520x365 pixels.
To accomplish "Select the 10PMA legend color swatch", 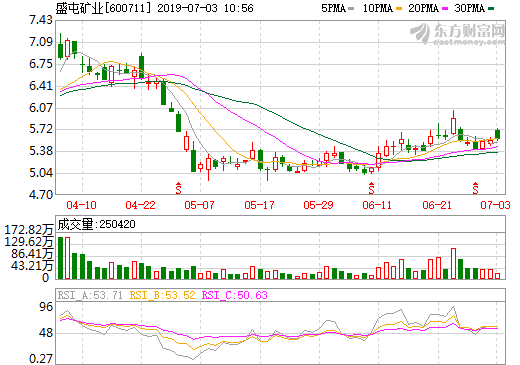I will (x=399, y=9).
